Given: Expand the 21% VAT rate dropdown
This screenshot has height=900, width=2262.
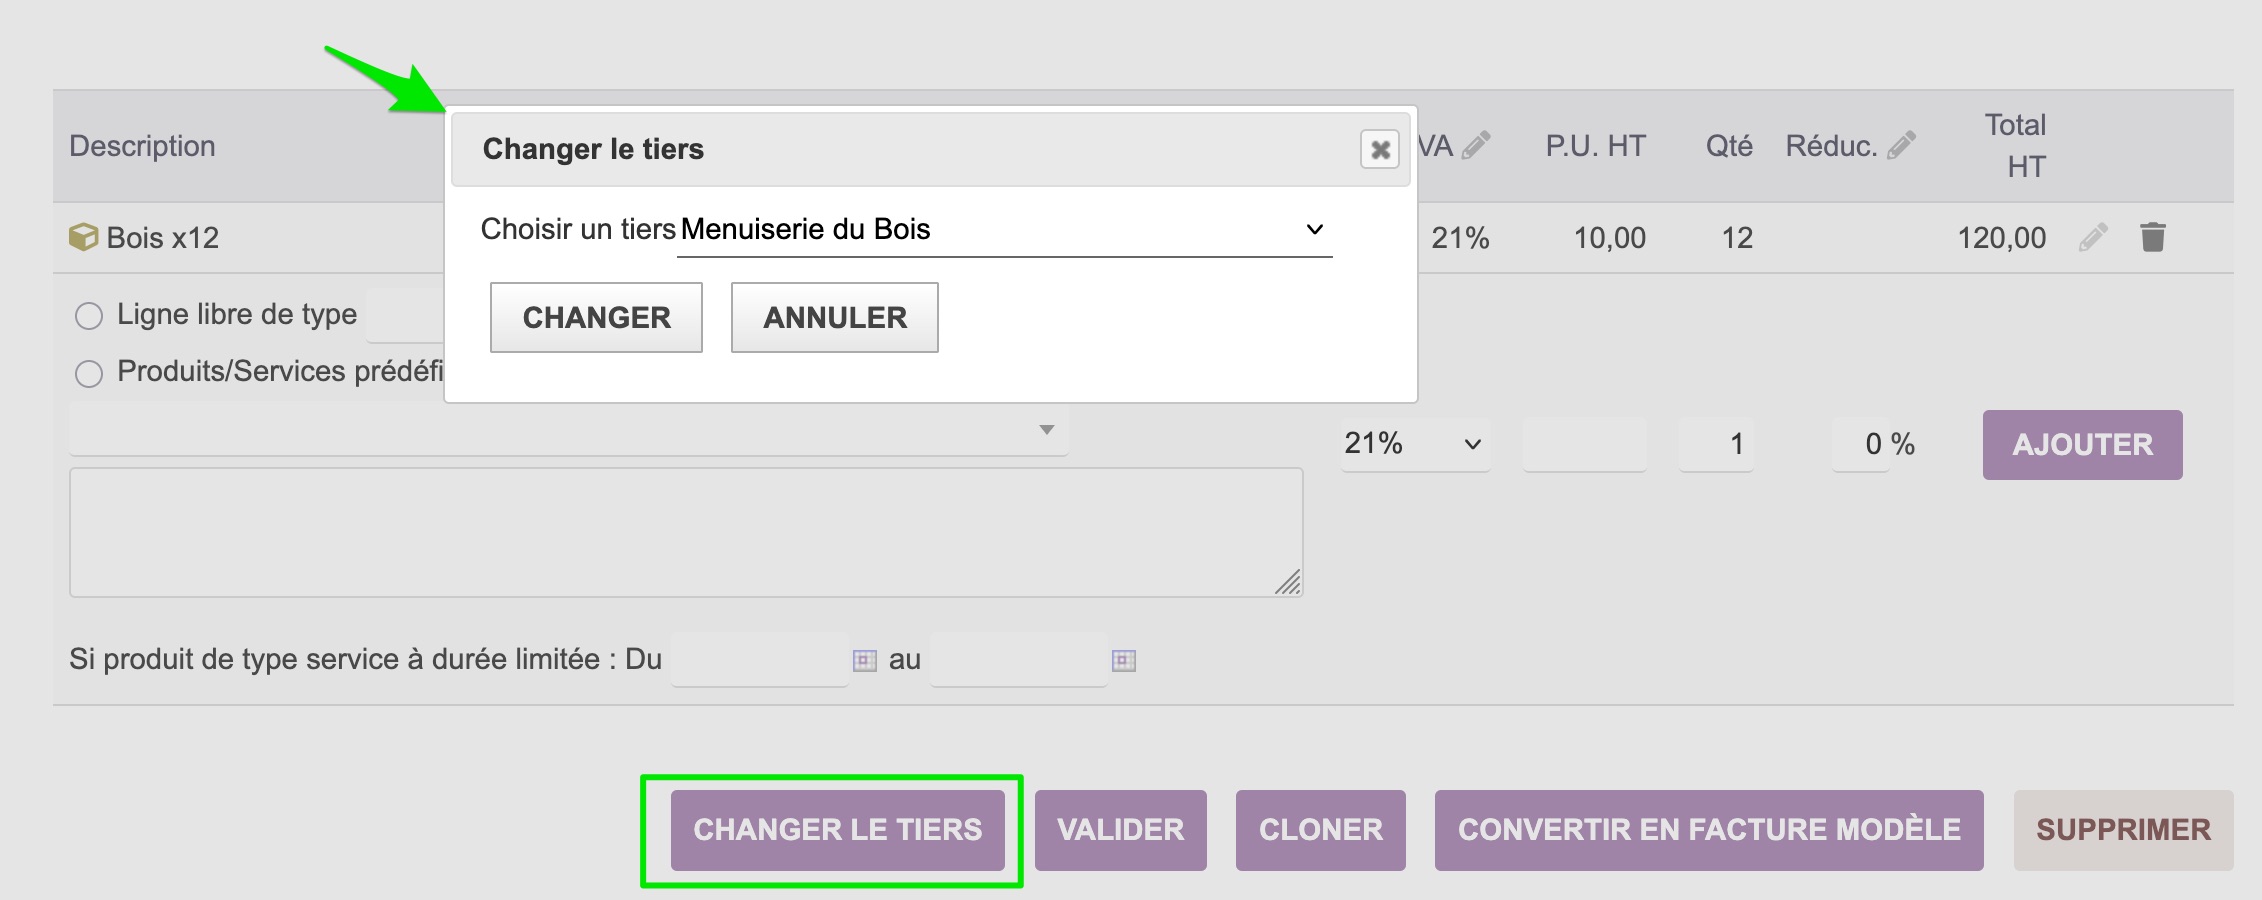Looking at the screenshot, I should coord(1413,444).
